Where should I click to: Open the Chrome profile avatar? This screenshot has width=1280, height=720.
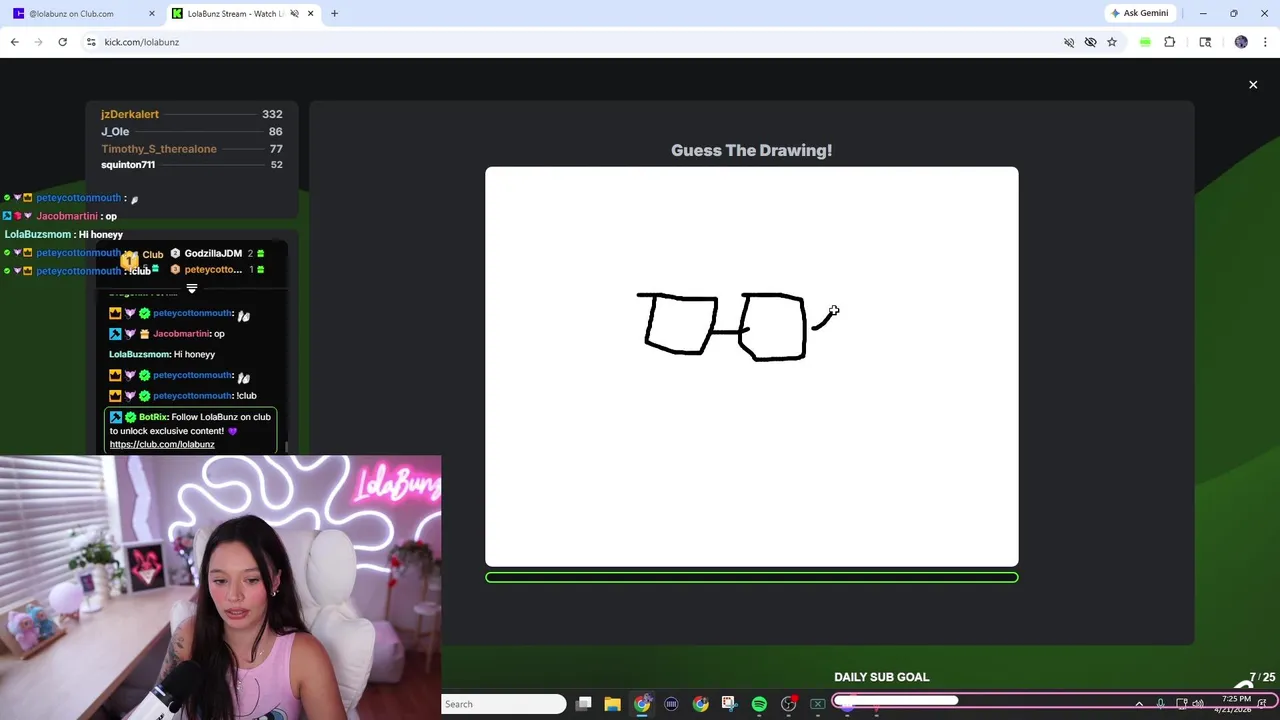tap(1241, 42)
